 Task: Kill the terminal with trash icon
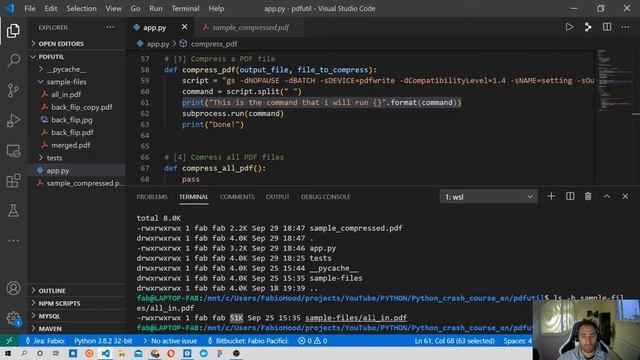click(588, 197)
